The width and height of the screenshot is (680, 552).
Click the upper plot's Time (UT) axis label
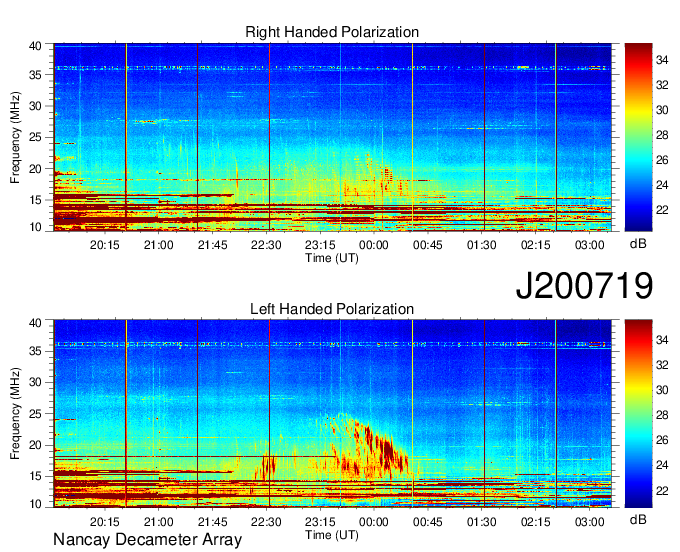click(332, 258)
